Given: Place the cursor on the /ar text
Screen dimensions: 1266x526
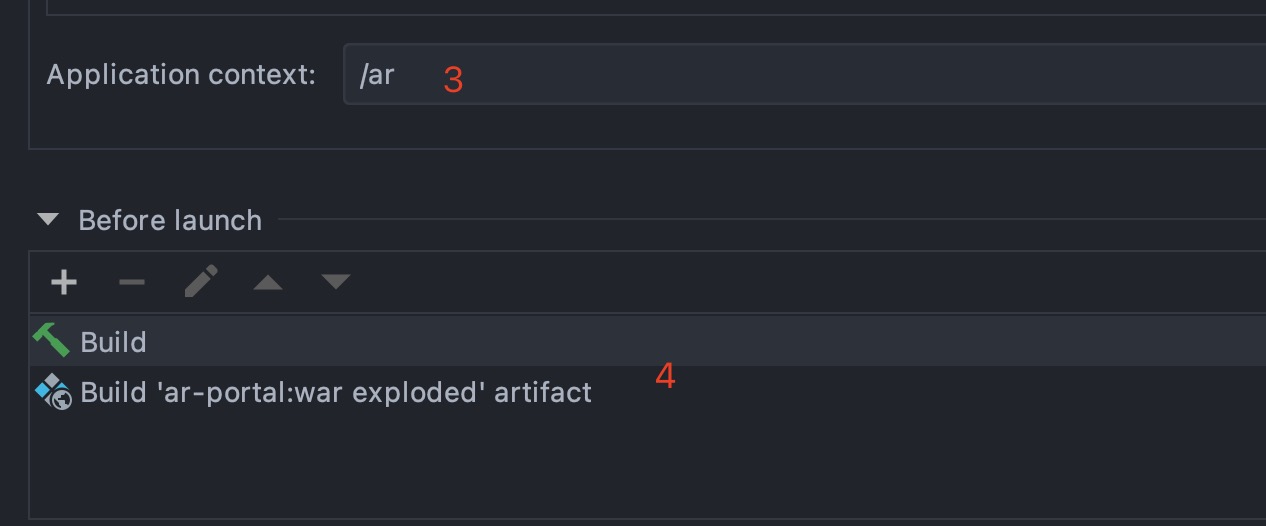Looking at the screenshot, I should (x=377, y=76).
